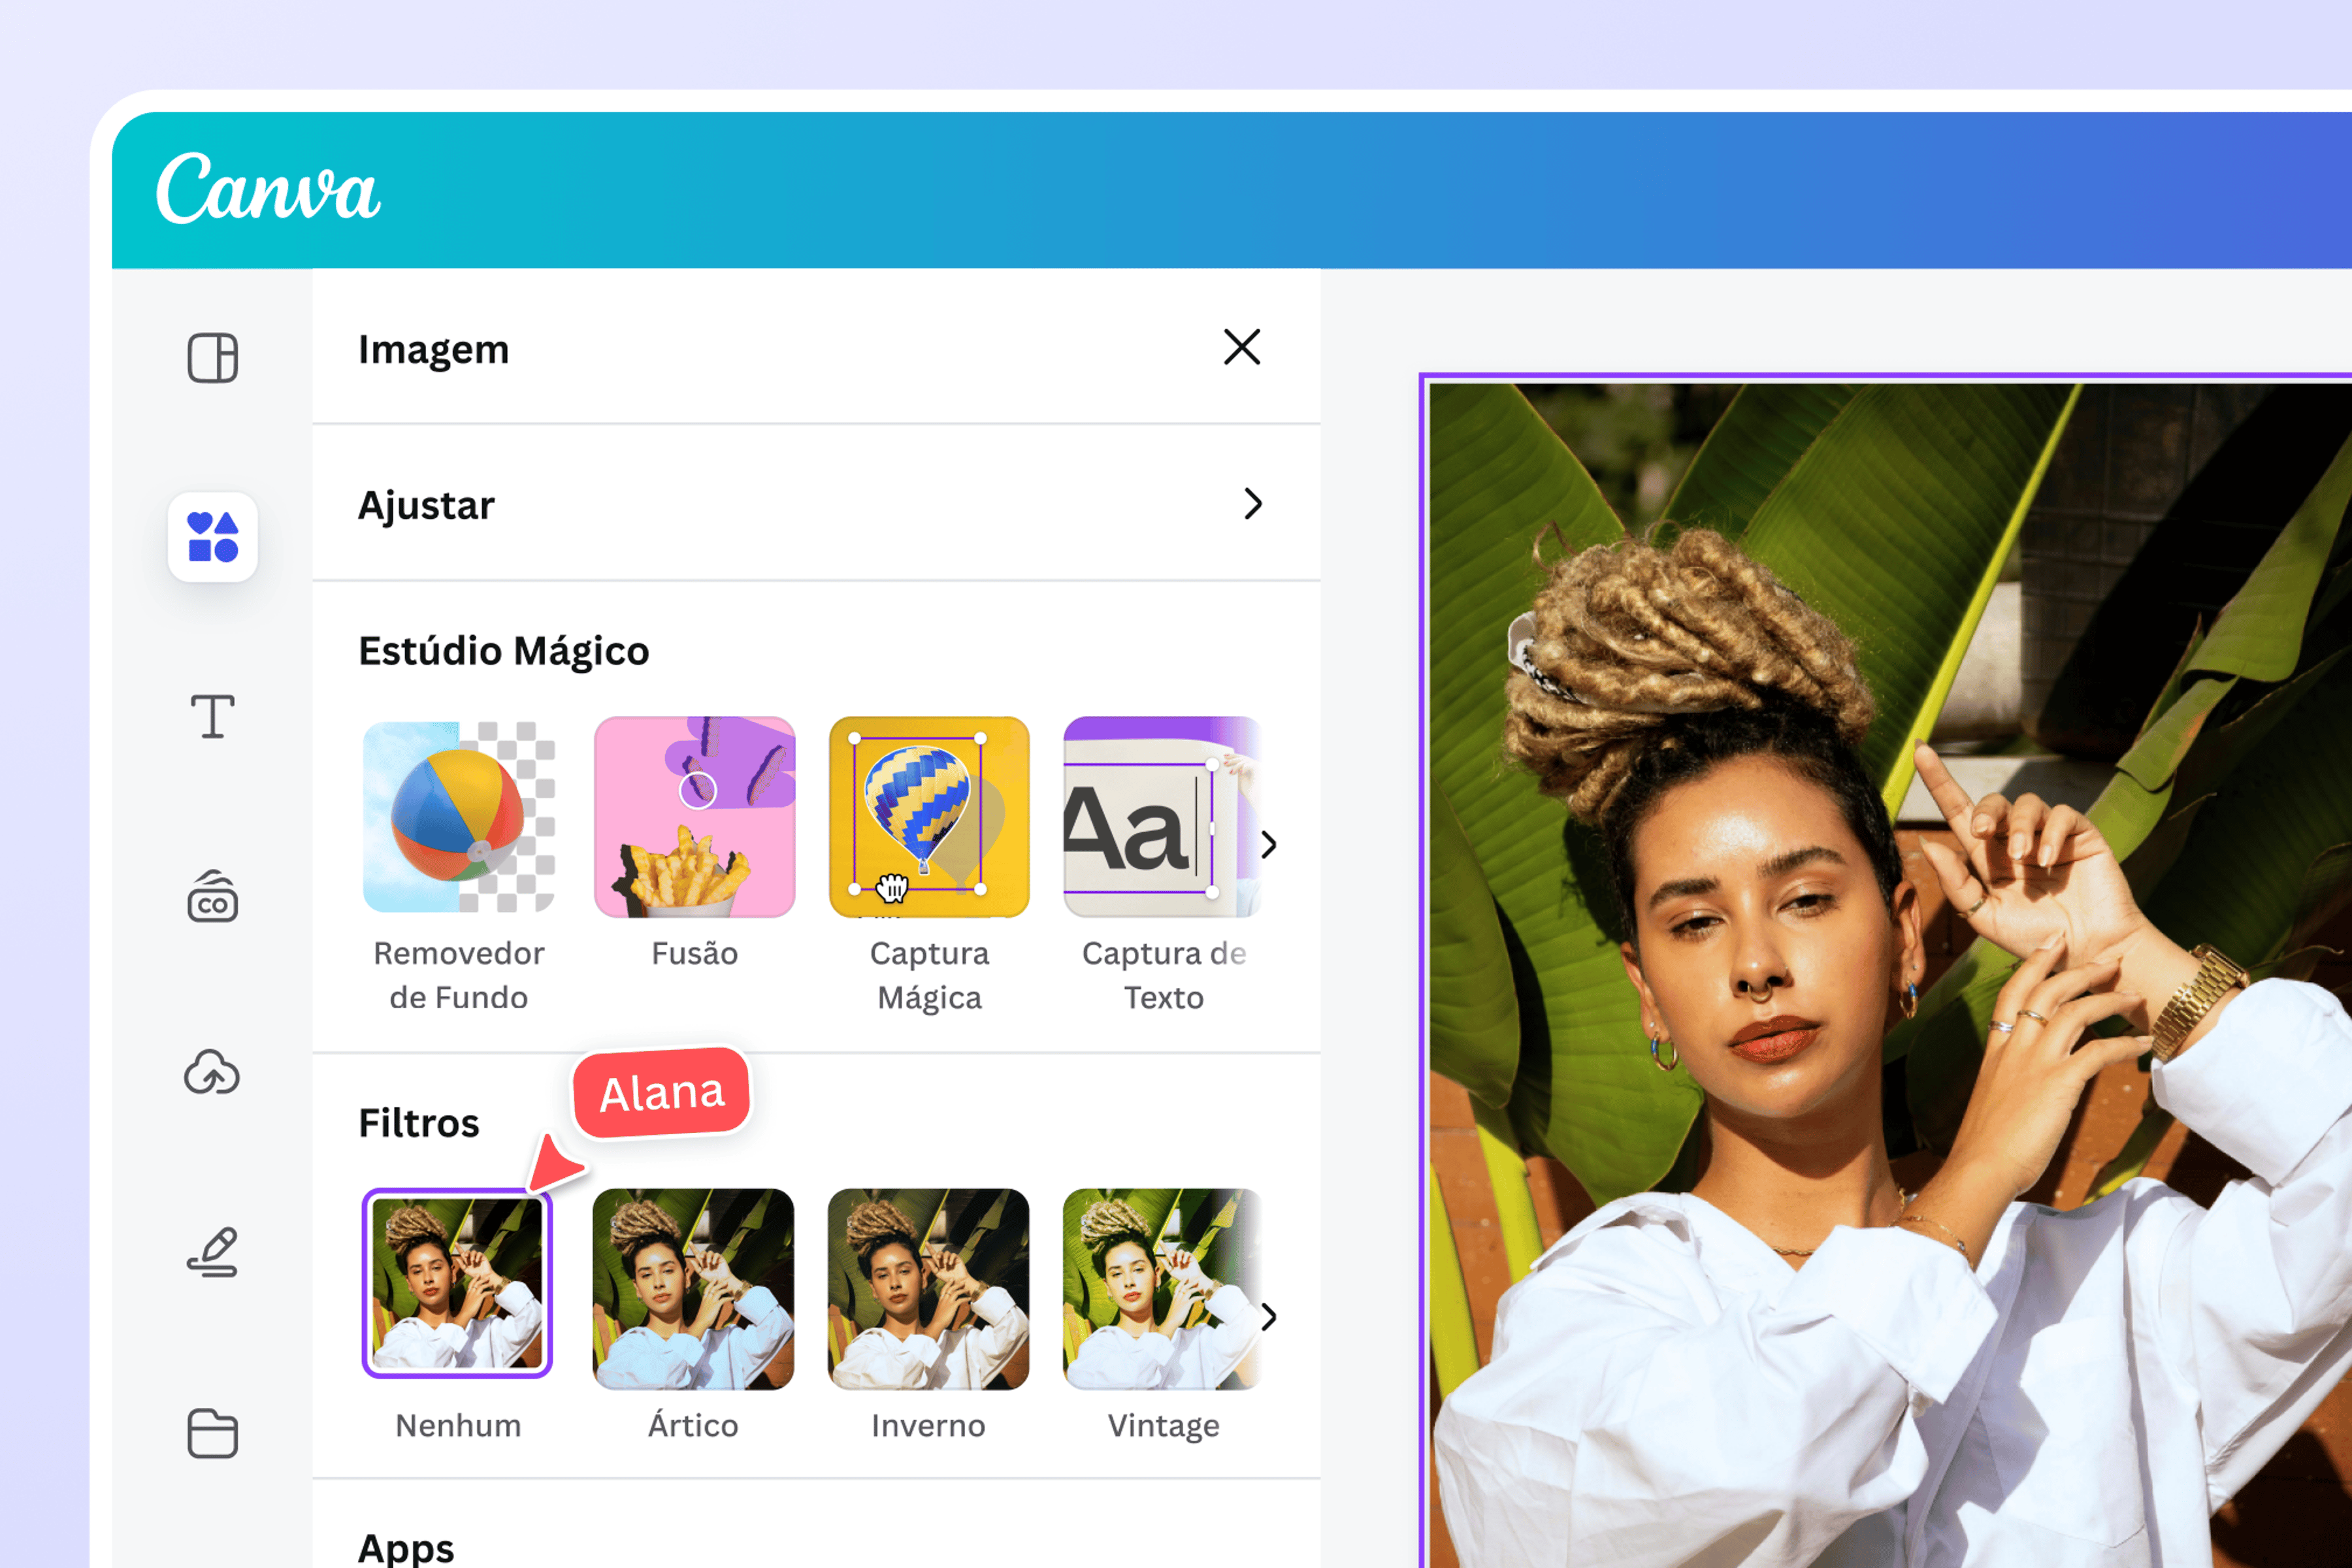Open the Fusão tool thumbnail
Viewport: 2352px width, 1568px height.
[x=694, y=816]
